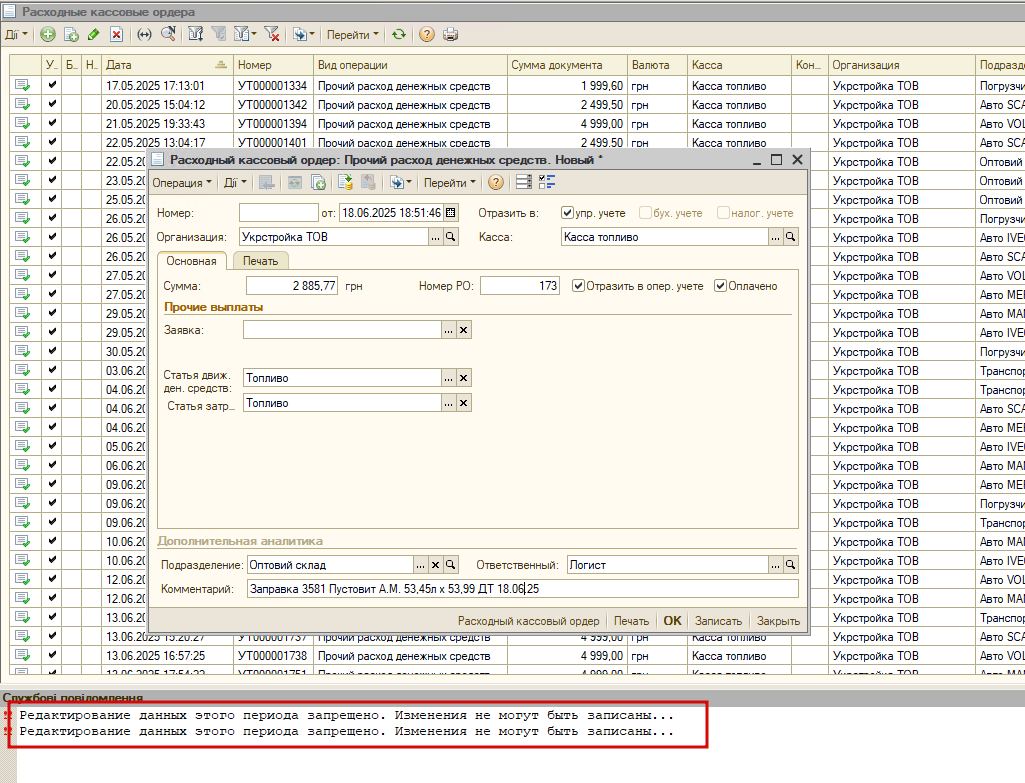
Task: Click Расходный кассовый ордер print form button
Action: coord(529,621)
